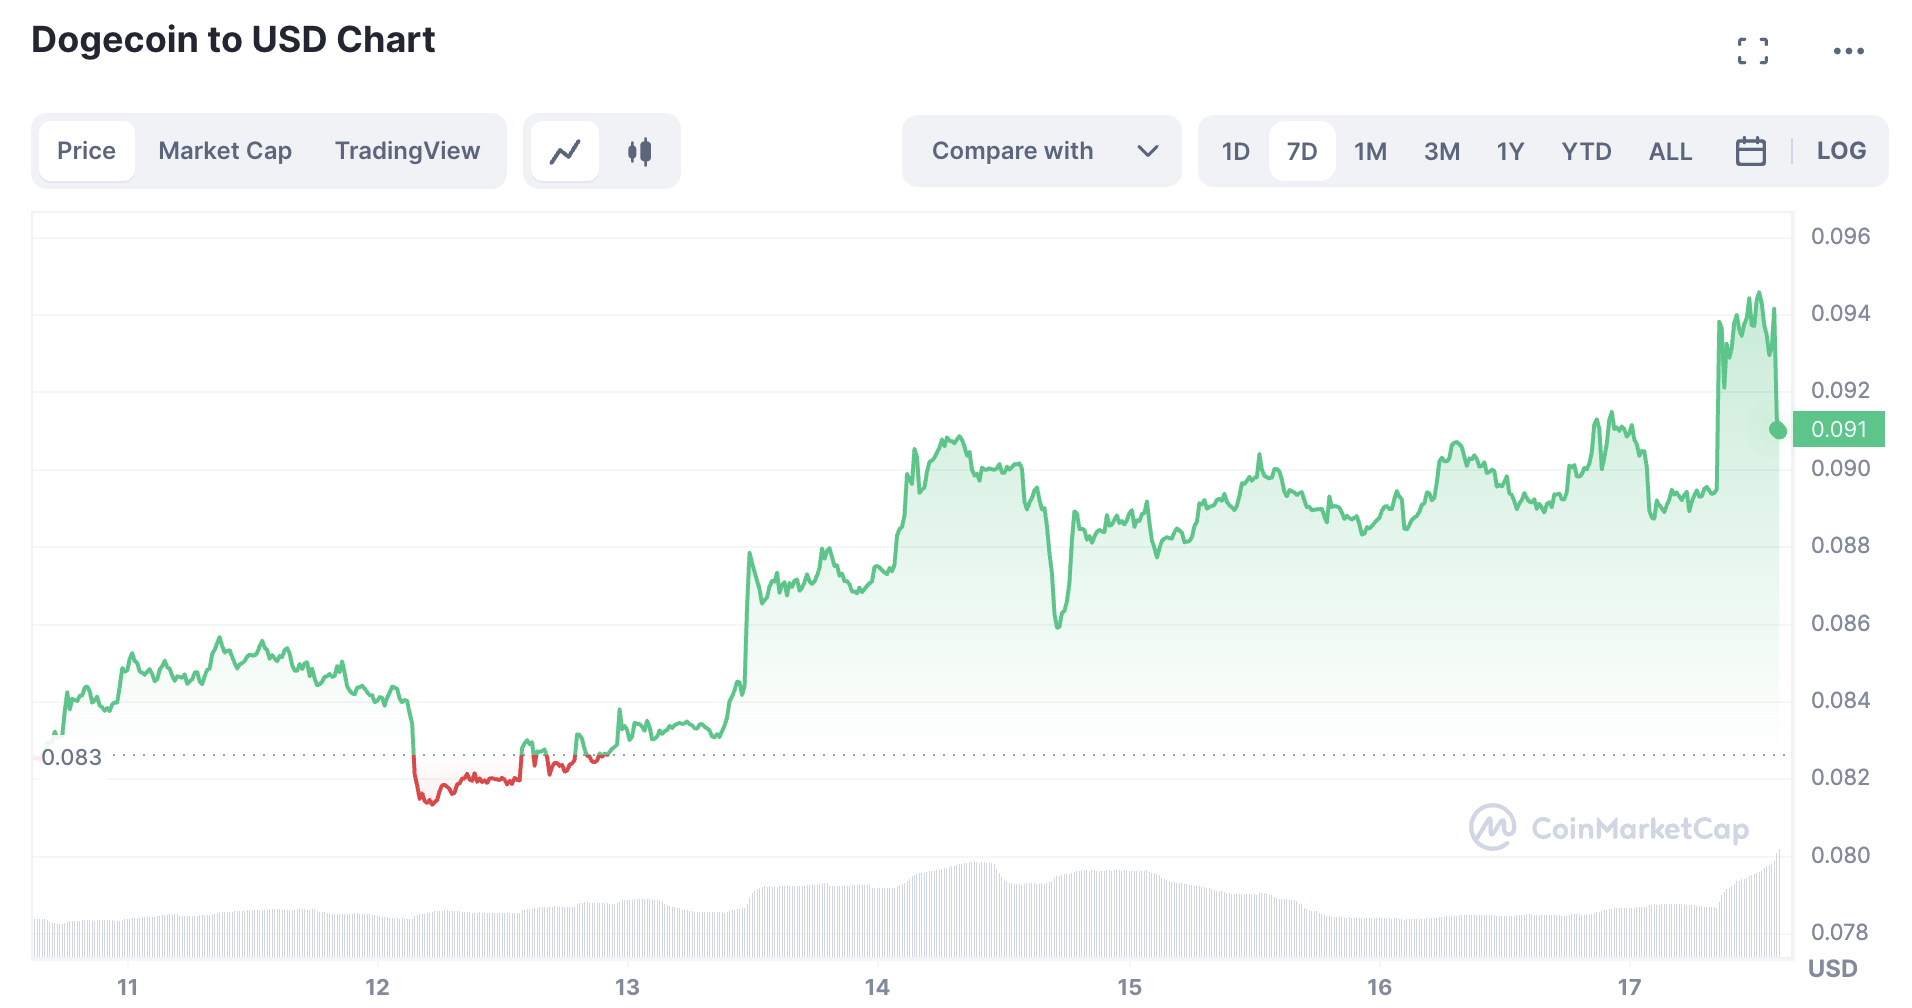Select the 3M time range

coord(1442,151)
